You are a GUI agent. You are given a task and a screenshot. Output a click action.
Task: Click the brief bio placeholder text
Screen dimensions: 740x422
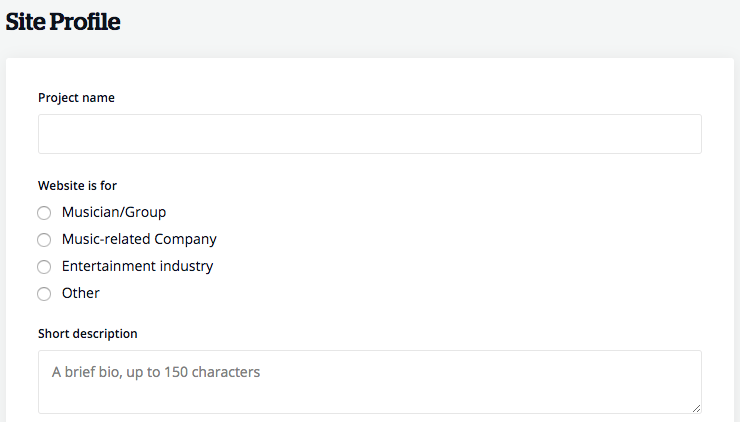tap(156, 372)
